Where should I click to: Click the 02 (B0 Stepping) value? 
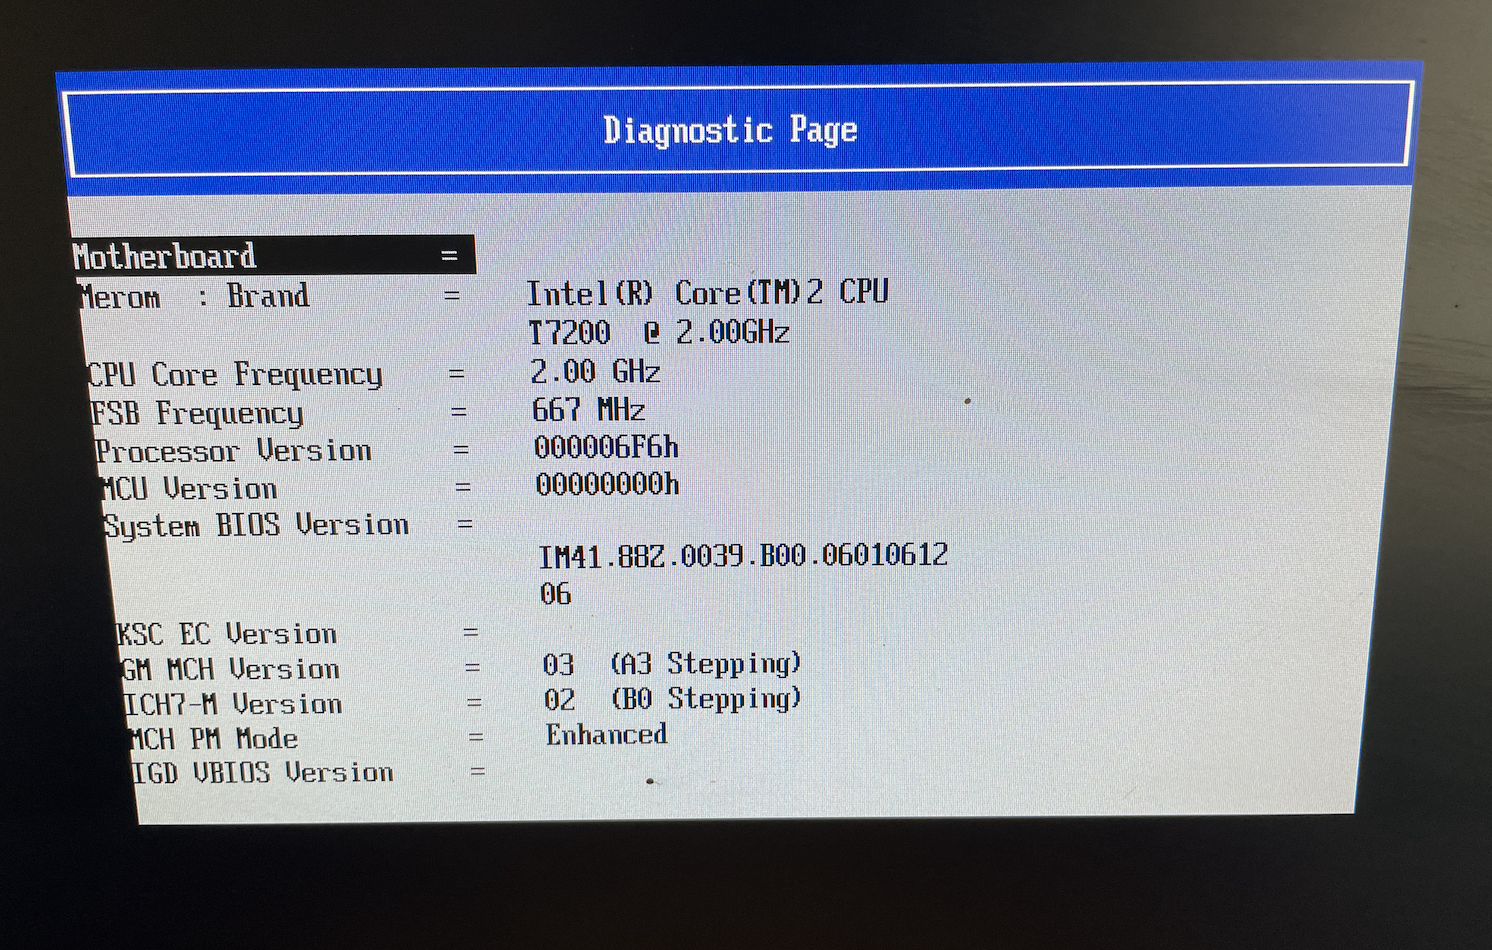673,699
